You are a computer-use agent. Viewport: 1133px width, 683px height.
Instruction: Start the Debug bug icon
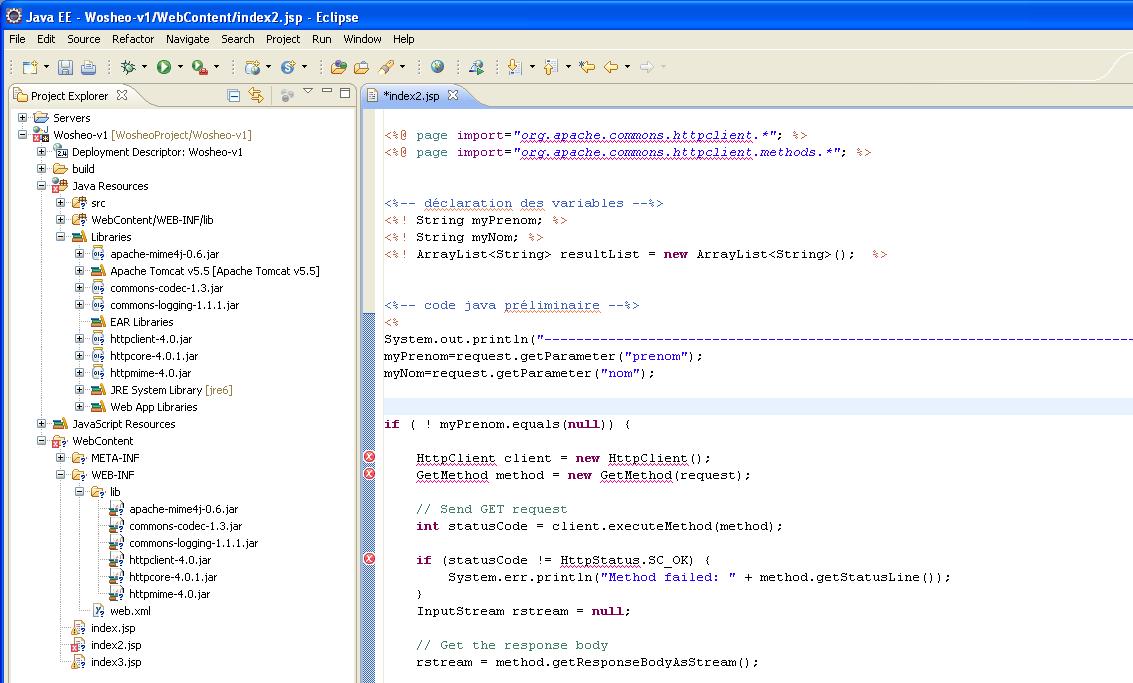pos(128,67)
